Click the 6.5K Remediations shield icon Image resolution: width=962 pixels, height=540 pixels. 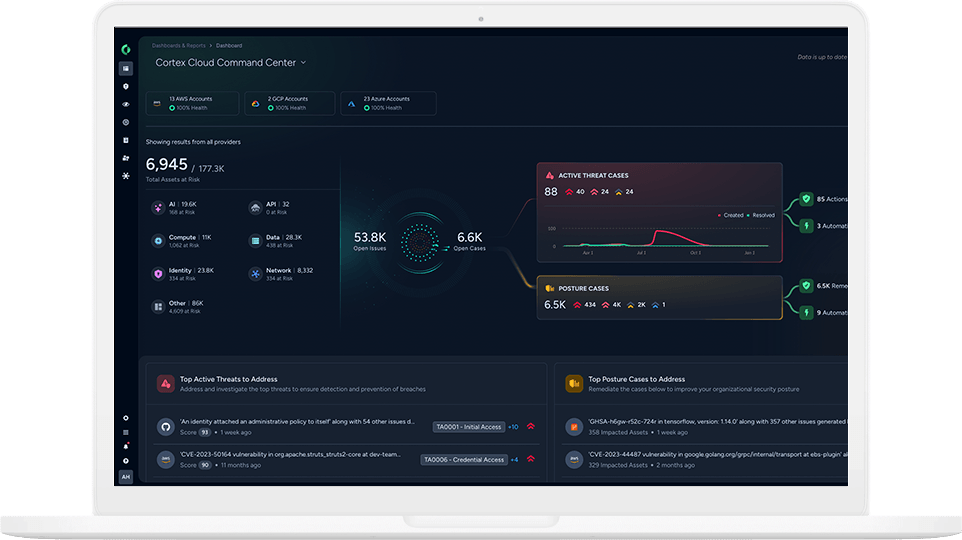pyautogui.click(x=806, y=285)
